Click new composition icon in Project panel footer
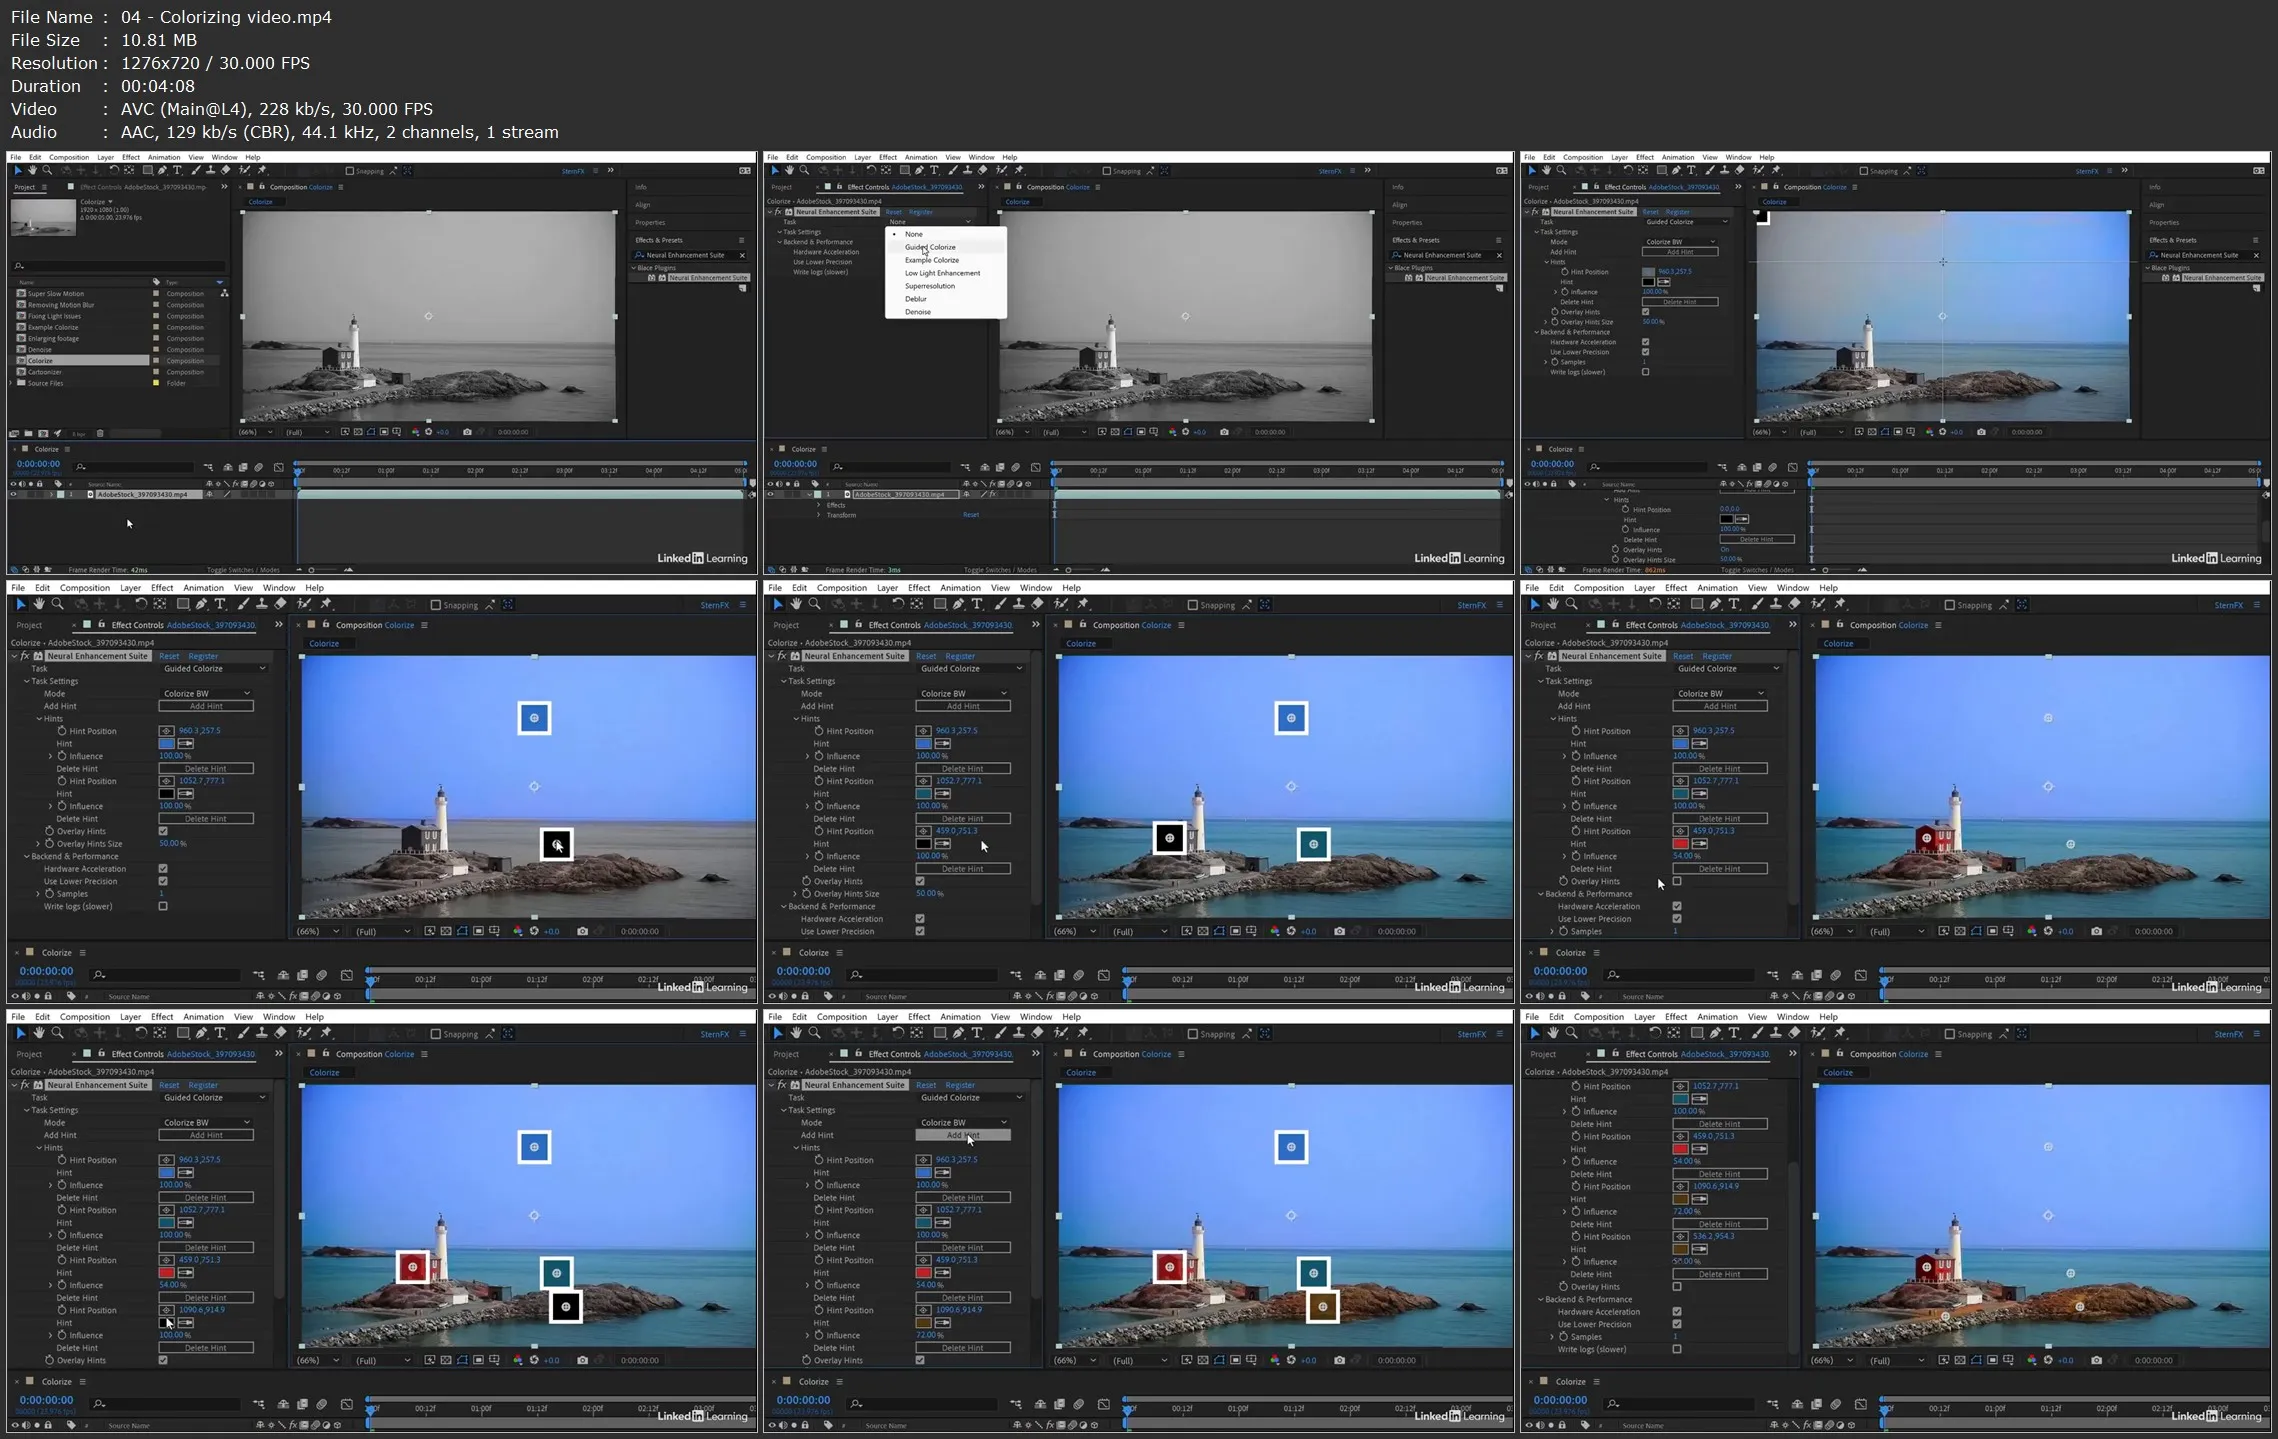 [x=43, y=433]
